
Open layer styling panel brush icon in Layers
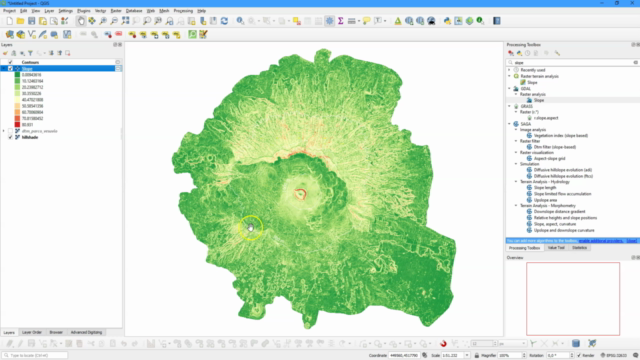pos(5,53)
